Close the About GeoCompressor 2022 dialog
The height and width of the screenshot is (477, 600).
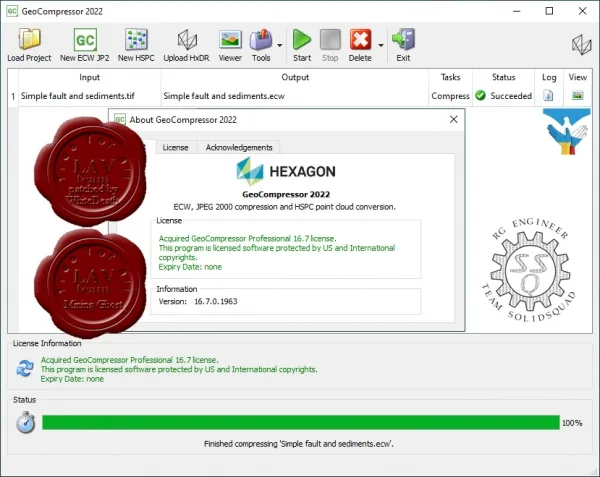click(453, 119)
